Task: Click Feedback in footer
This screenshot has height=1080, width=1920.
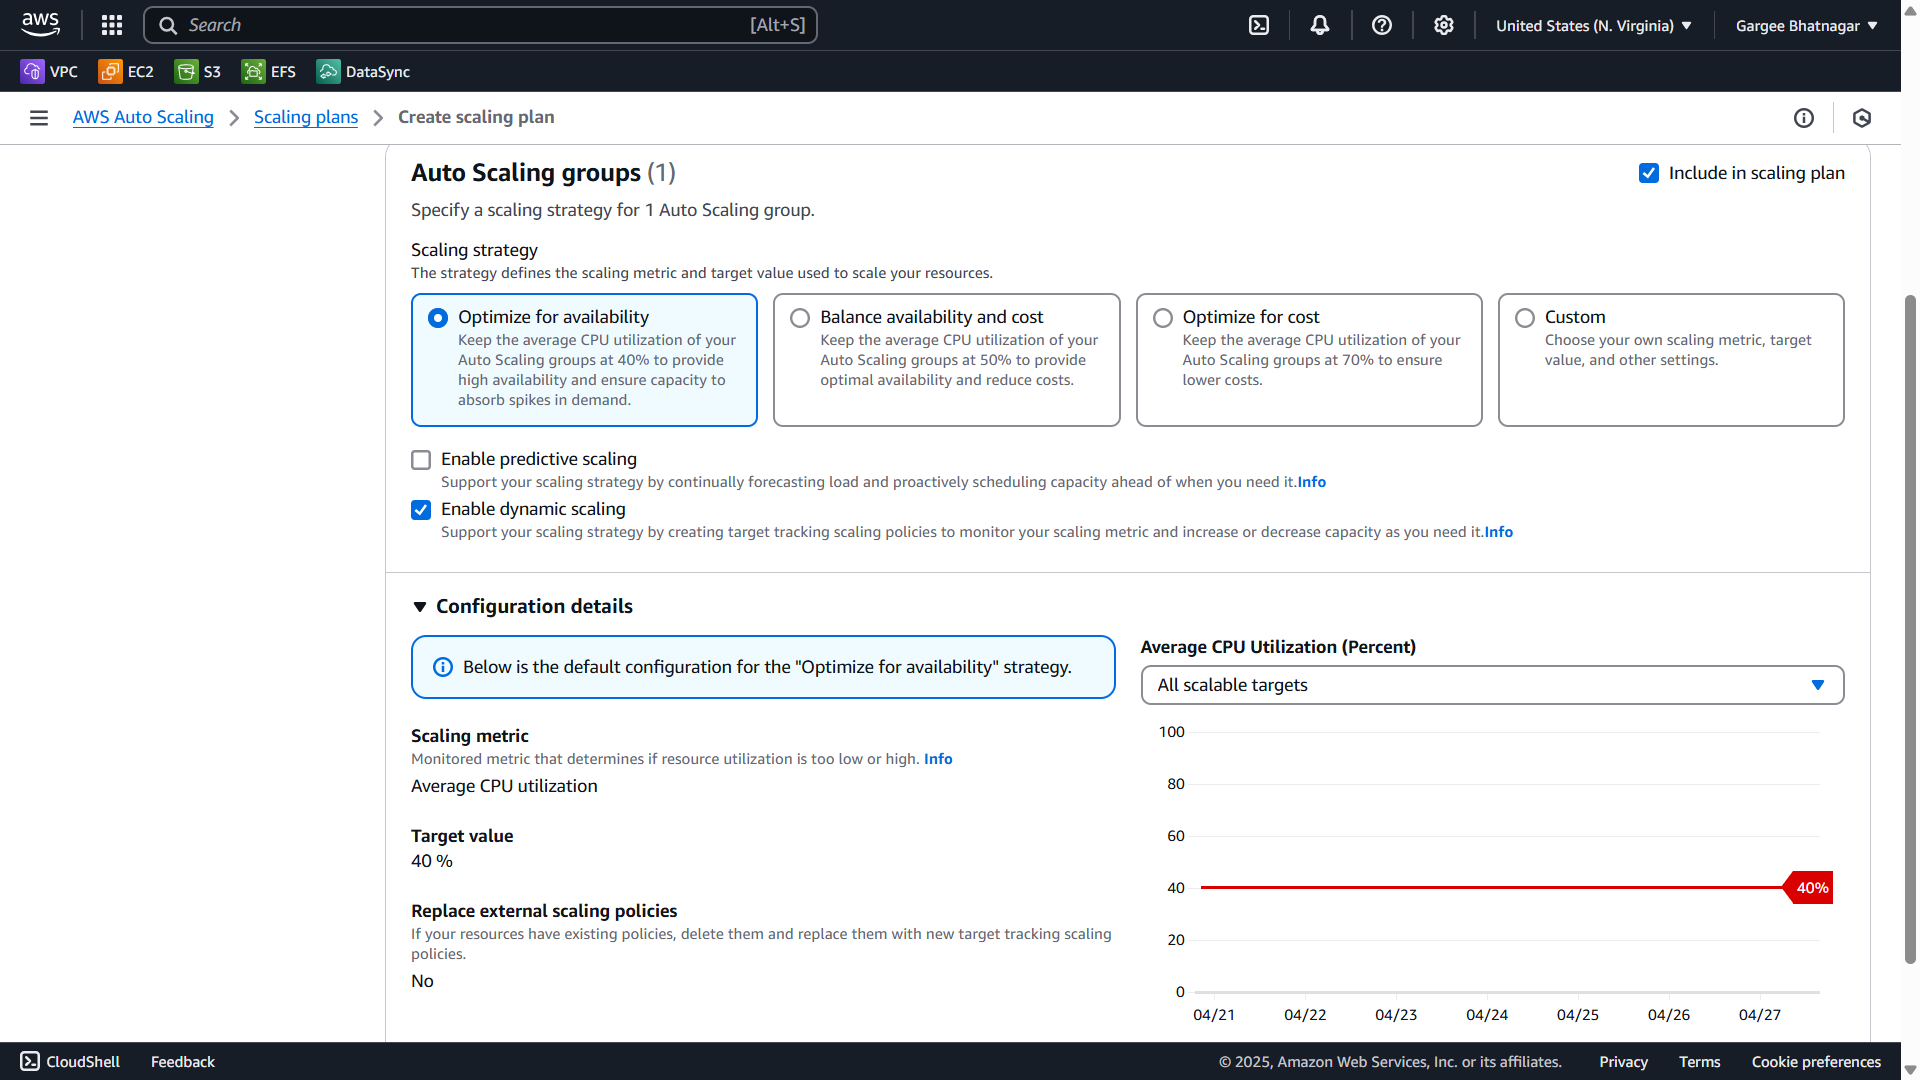Action: (183, 1062)
